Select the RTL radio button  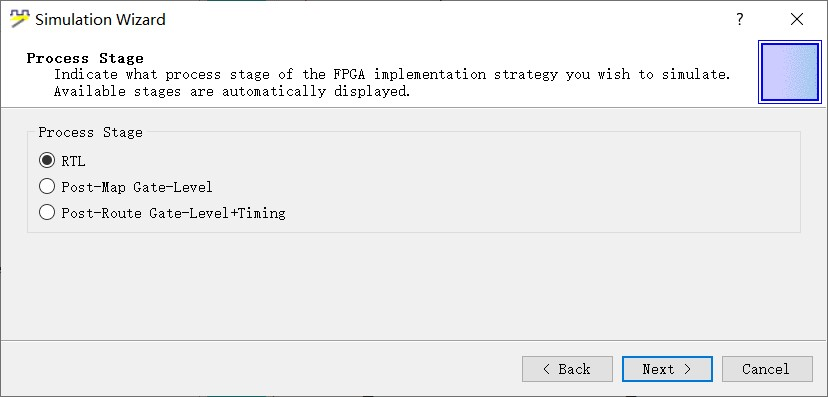click(47, 160)
